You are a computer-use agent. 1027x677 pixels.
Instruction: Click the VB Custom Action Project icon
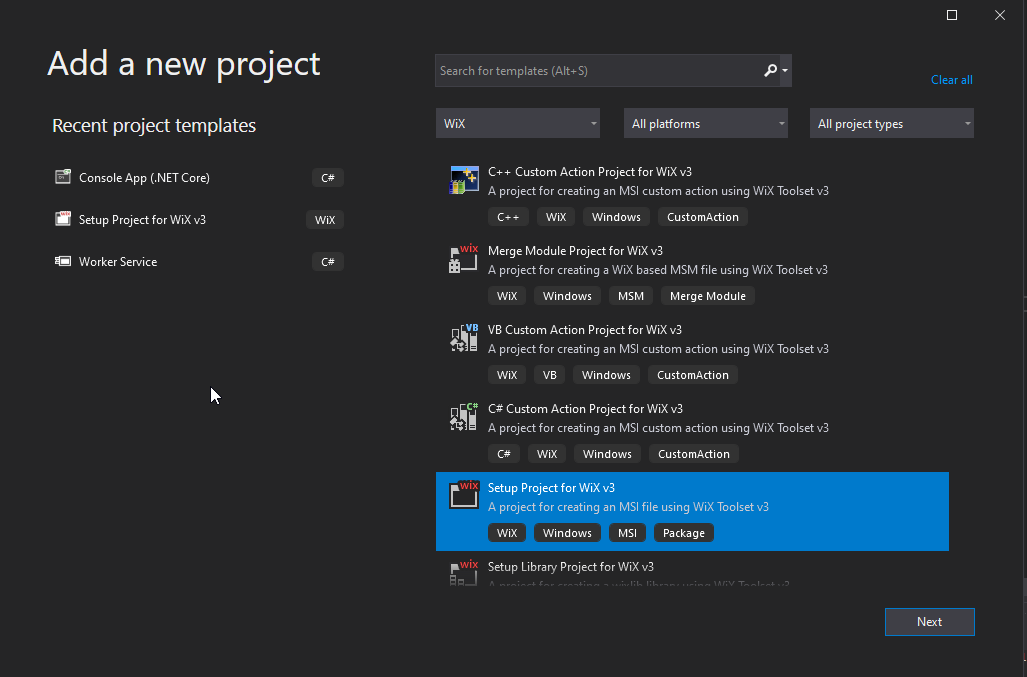(x=464, y=338)
